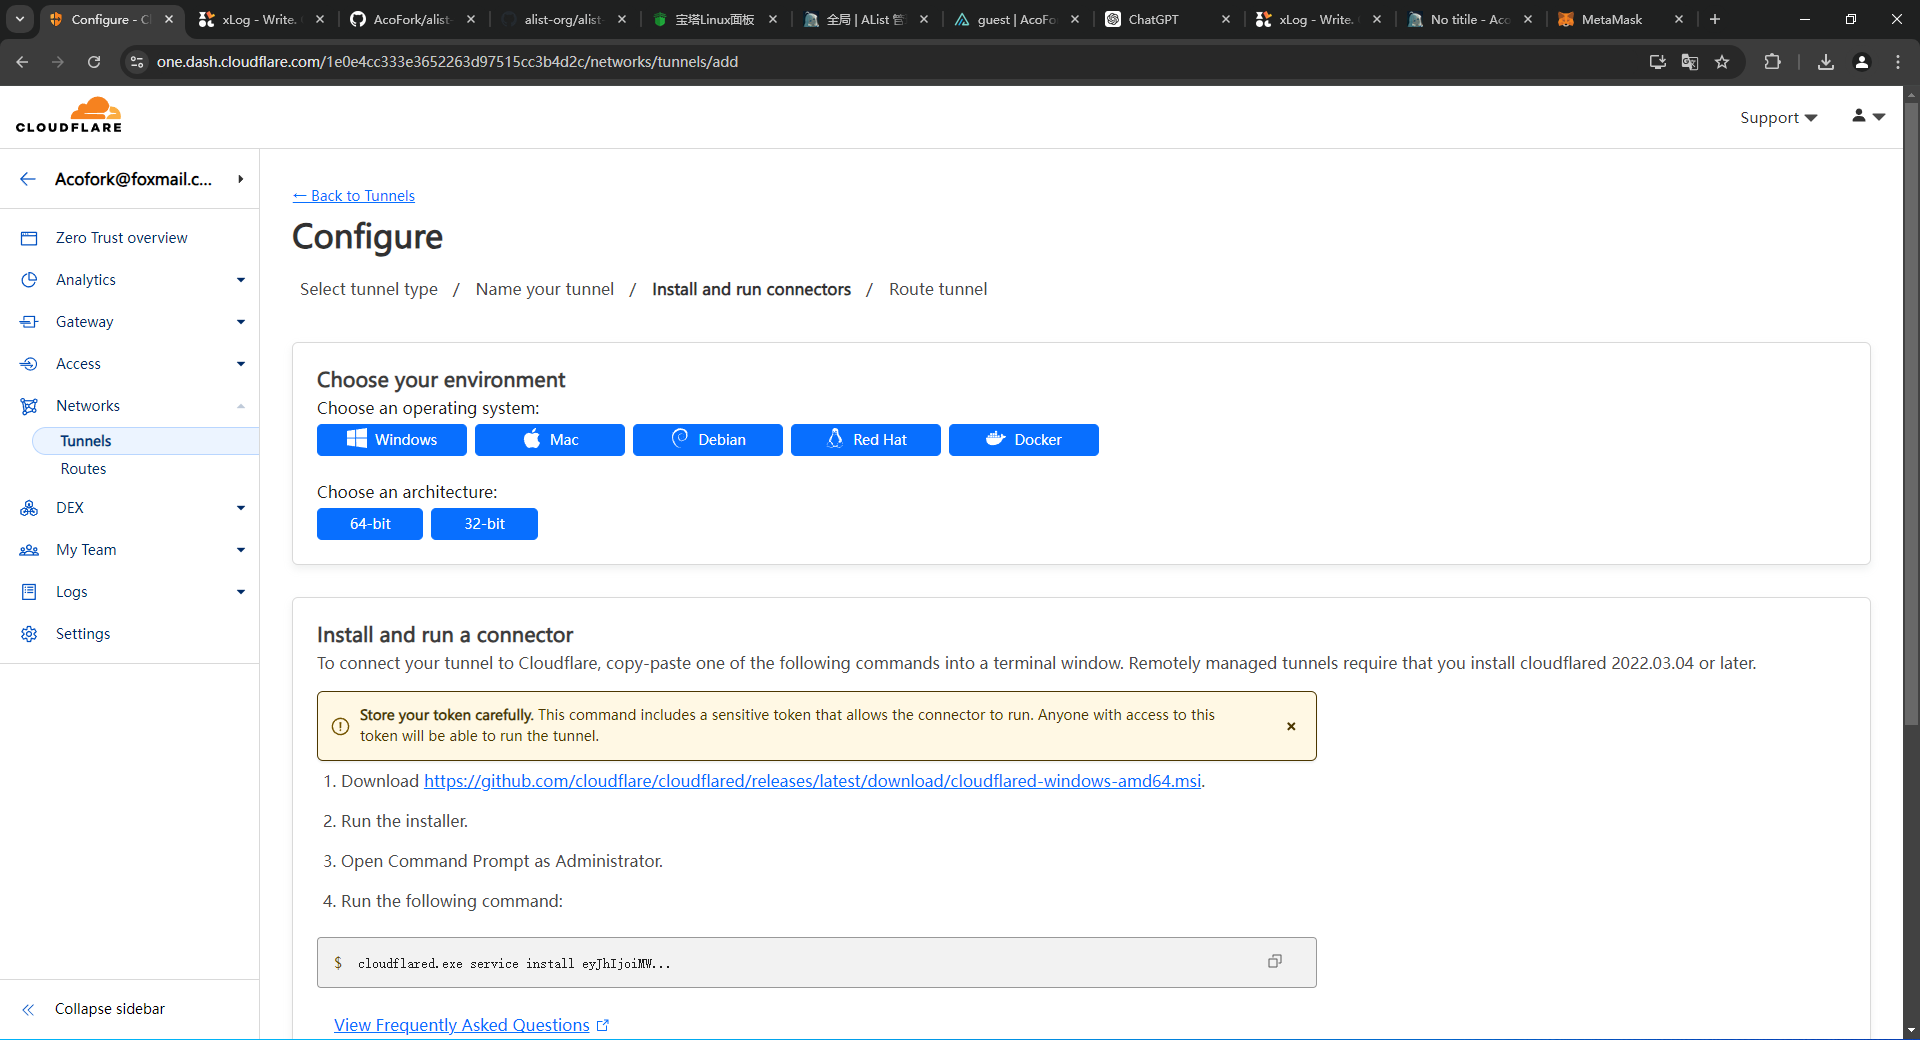Navigate back in browser
The height and width of the screenshot is (1040, 1920).
point(22,62)
